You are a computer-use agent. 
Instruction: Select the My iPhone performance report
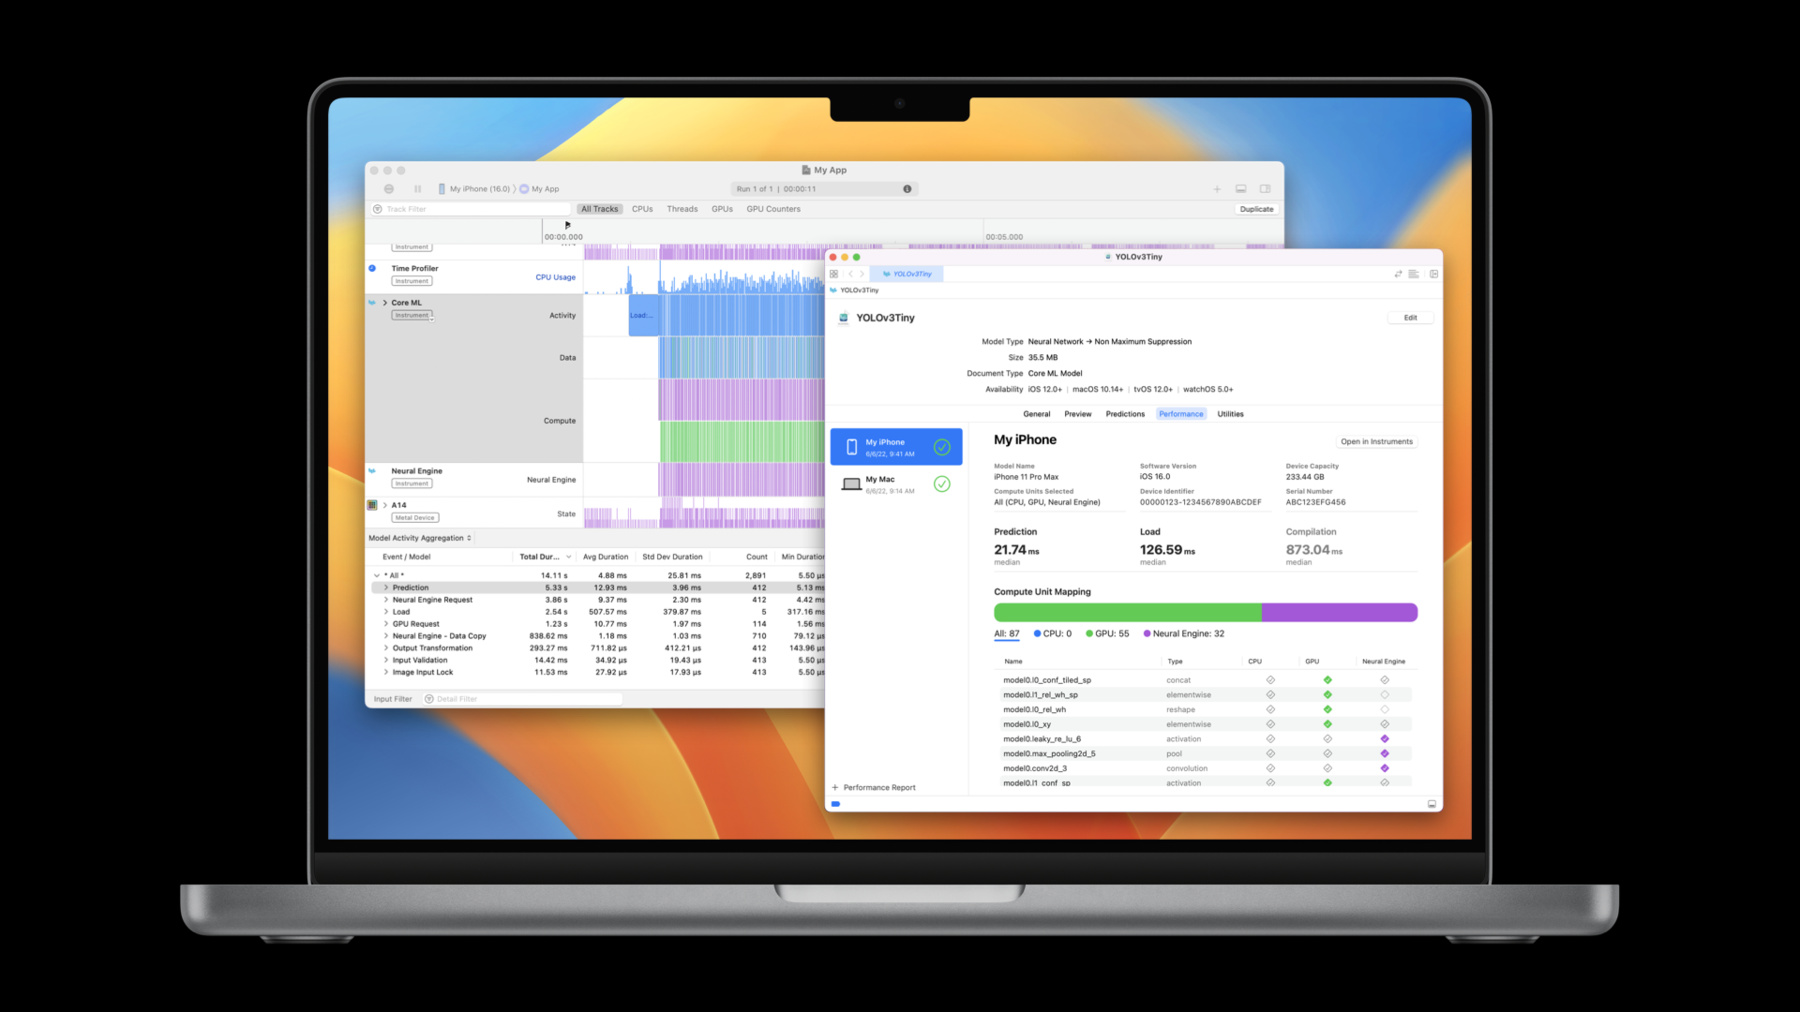tap(896, 447)
